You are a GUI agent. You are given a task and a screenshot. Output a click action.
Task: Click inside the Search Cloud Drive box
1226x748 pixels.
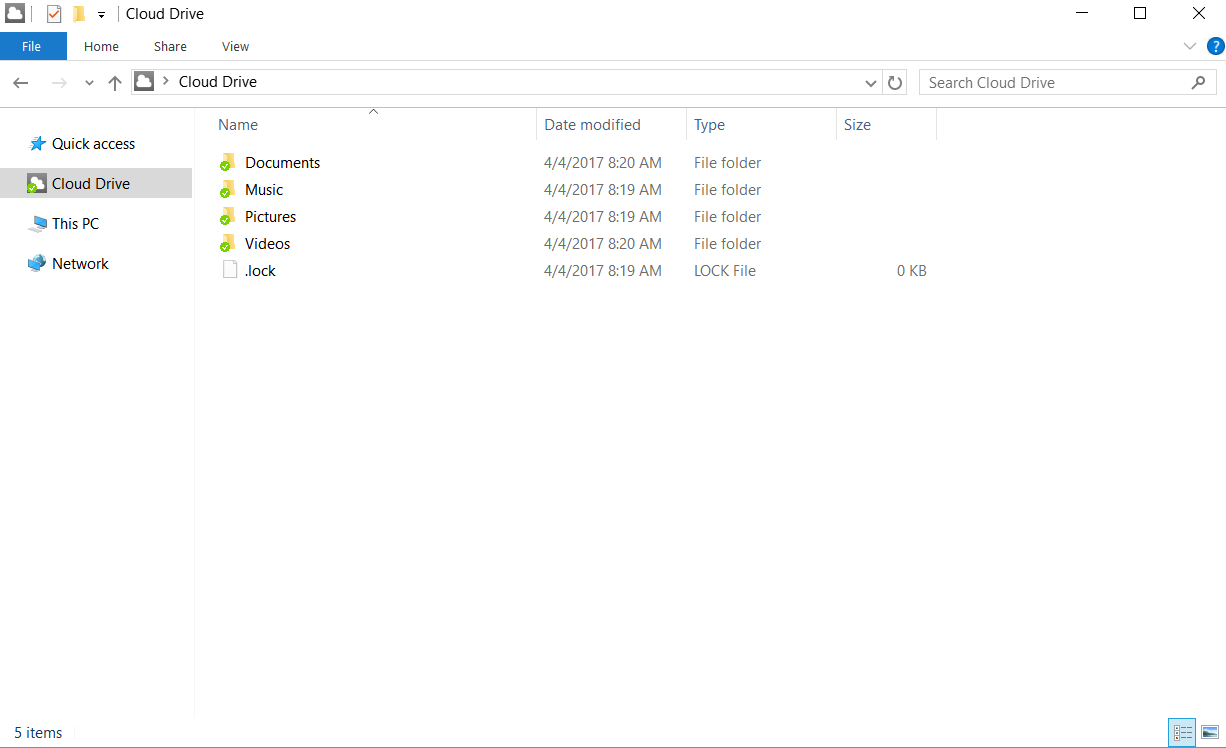pyautogui.click(x=1050, y=82)
